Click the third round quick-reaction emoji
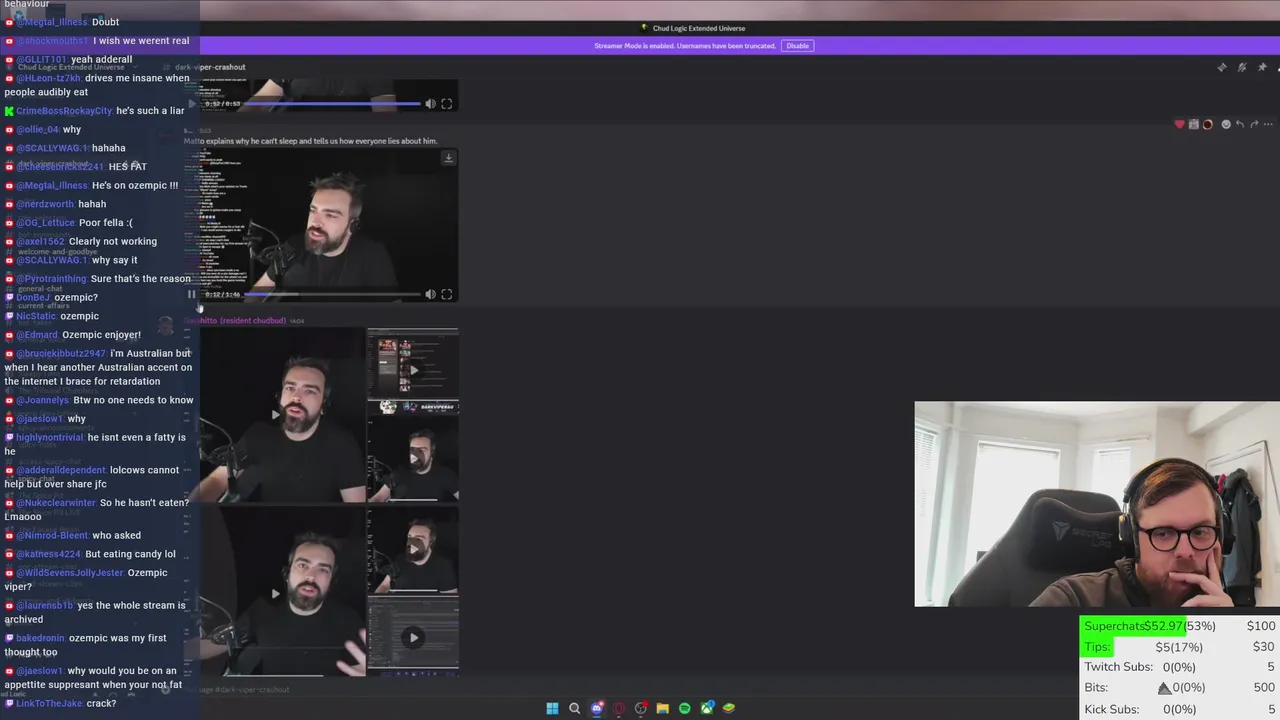Screen dimensions: 1280x720 pos(1207,124)
